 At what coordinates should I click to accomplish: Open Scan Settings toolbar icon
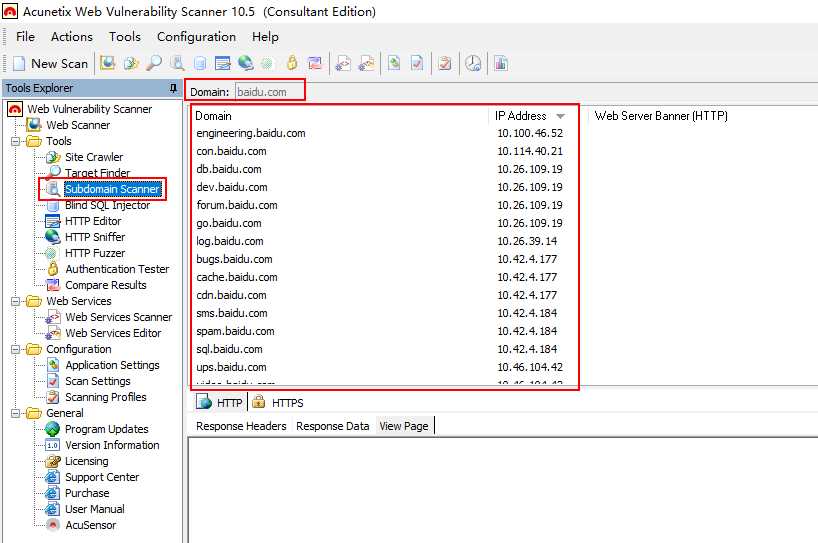417,63
